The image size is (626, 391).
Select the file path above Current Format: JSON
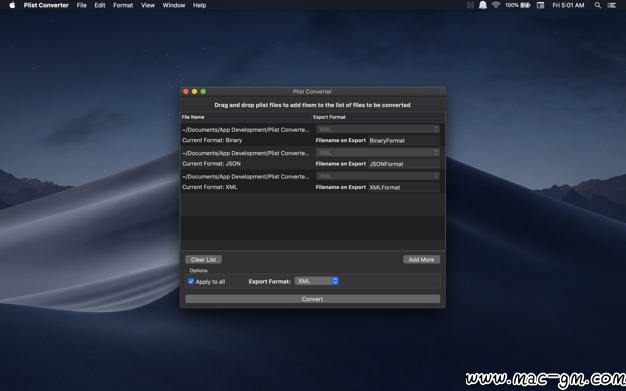click(246, 153)
